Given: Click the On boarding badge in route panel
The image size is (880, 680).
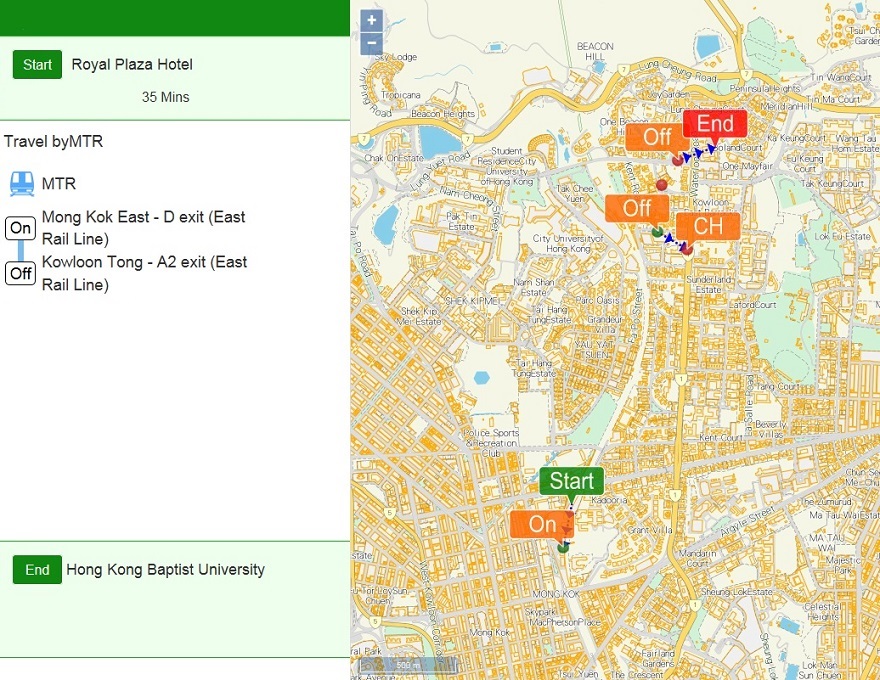Looking at the screenshot, I should (x=21, y=228).
